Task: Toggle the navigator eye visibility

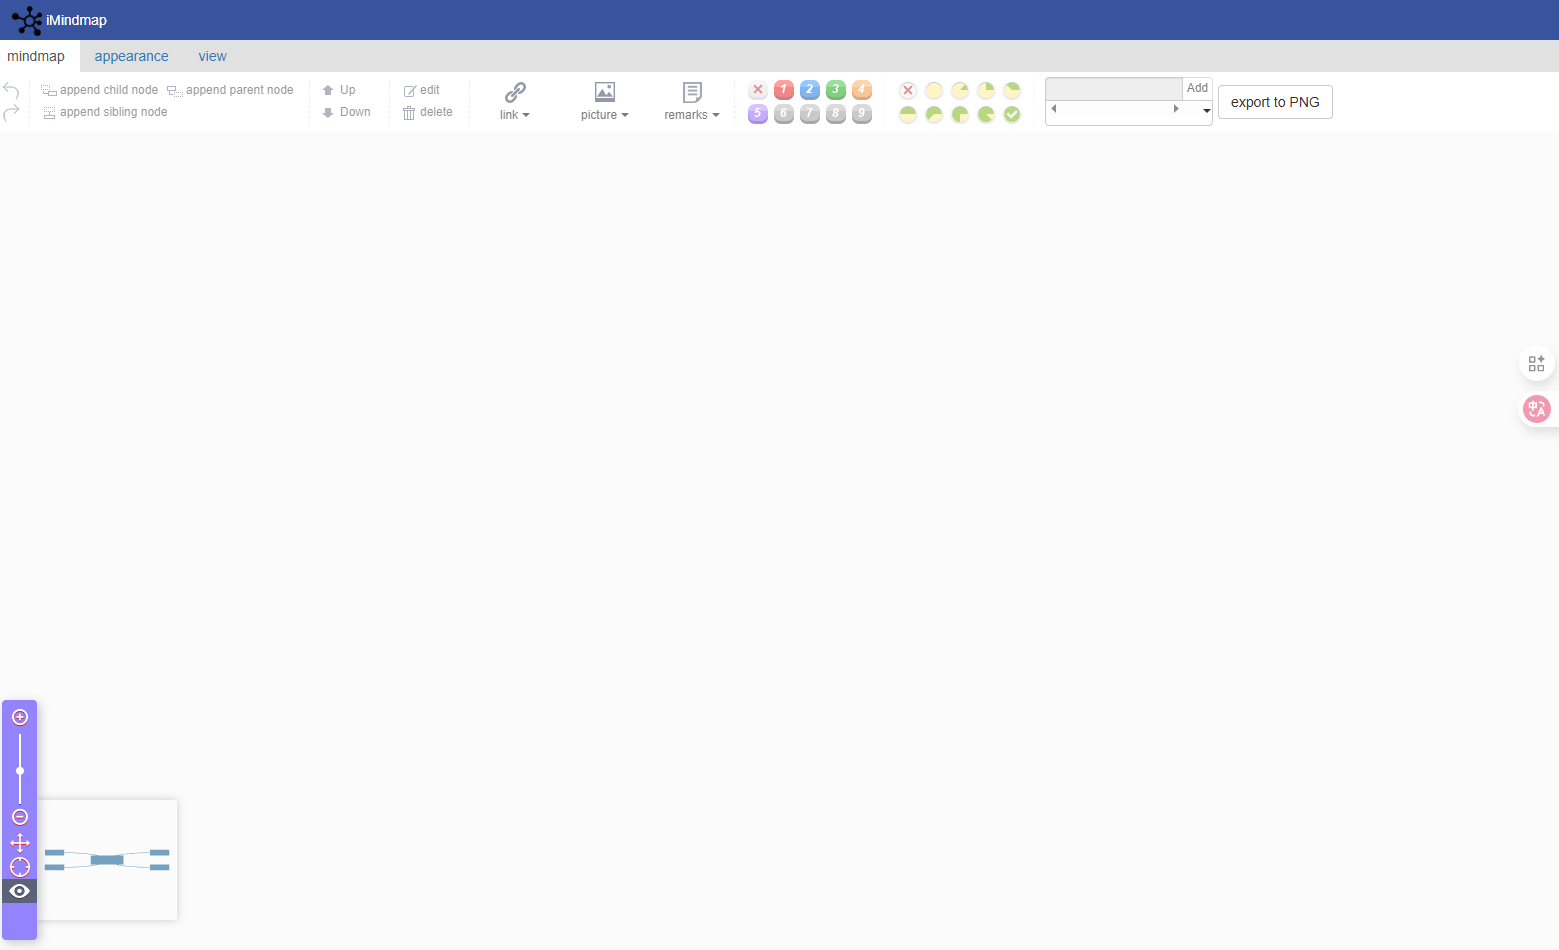Action: [20, 891]
